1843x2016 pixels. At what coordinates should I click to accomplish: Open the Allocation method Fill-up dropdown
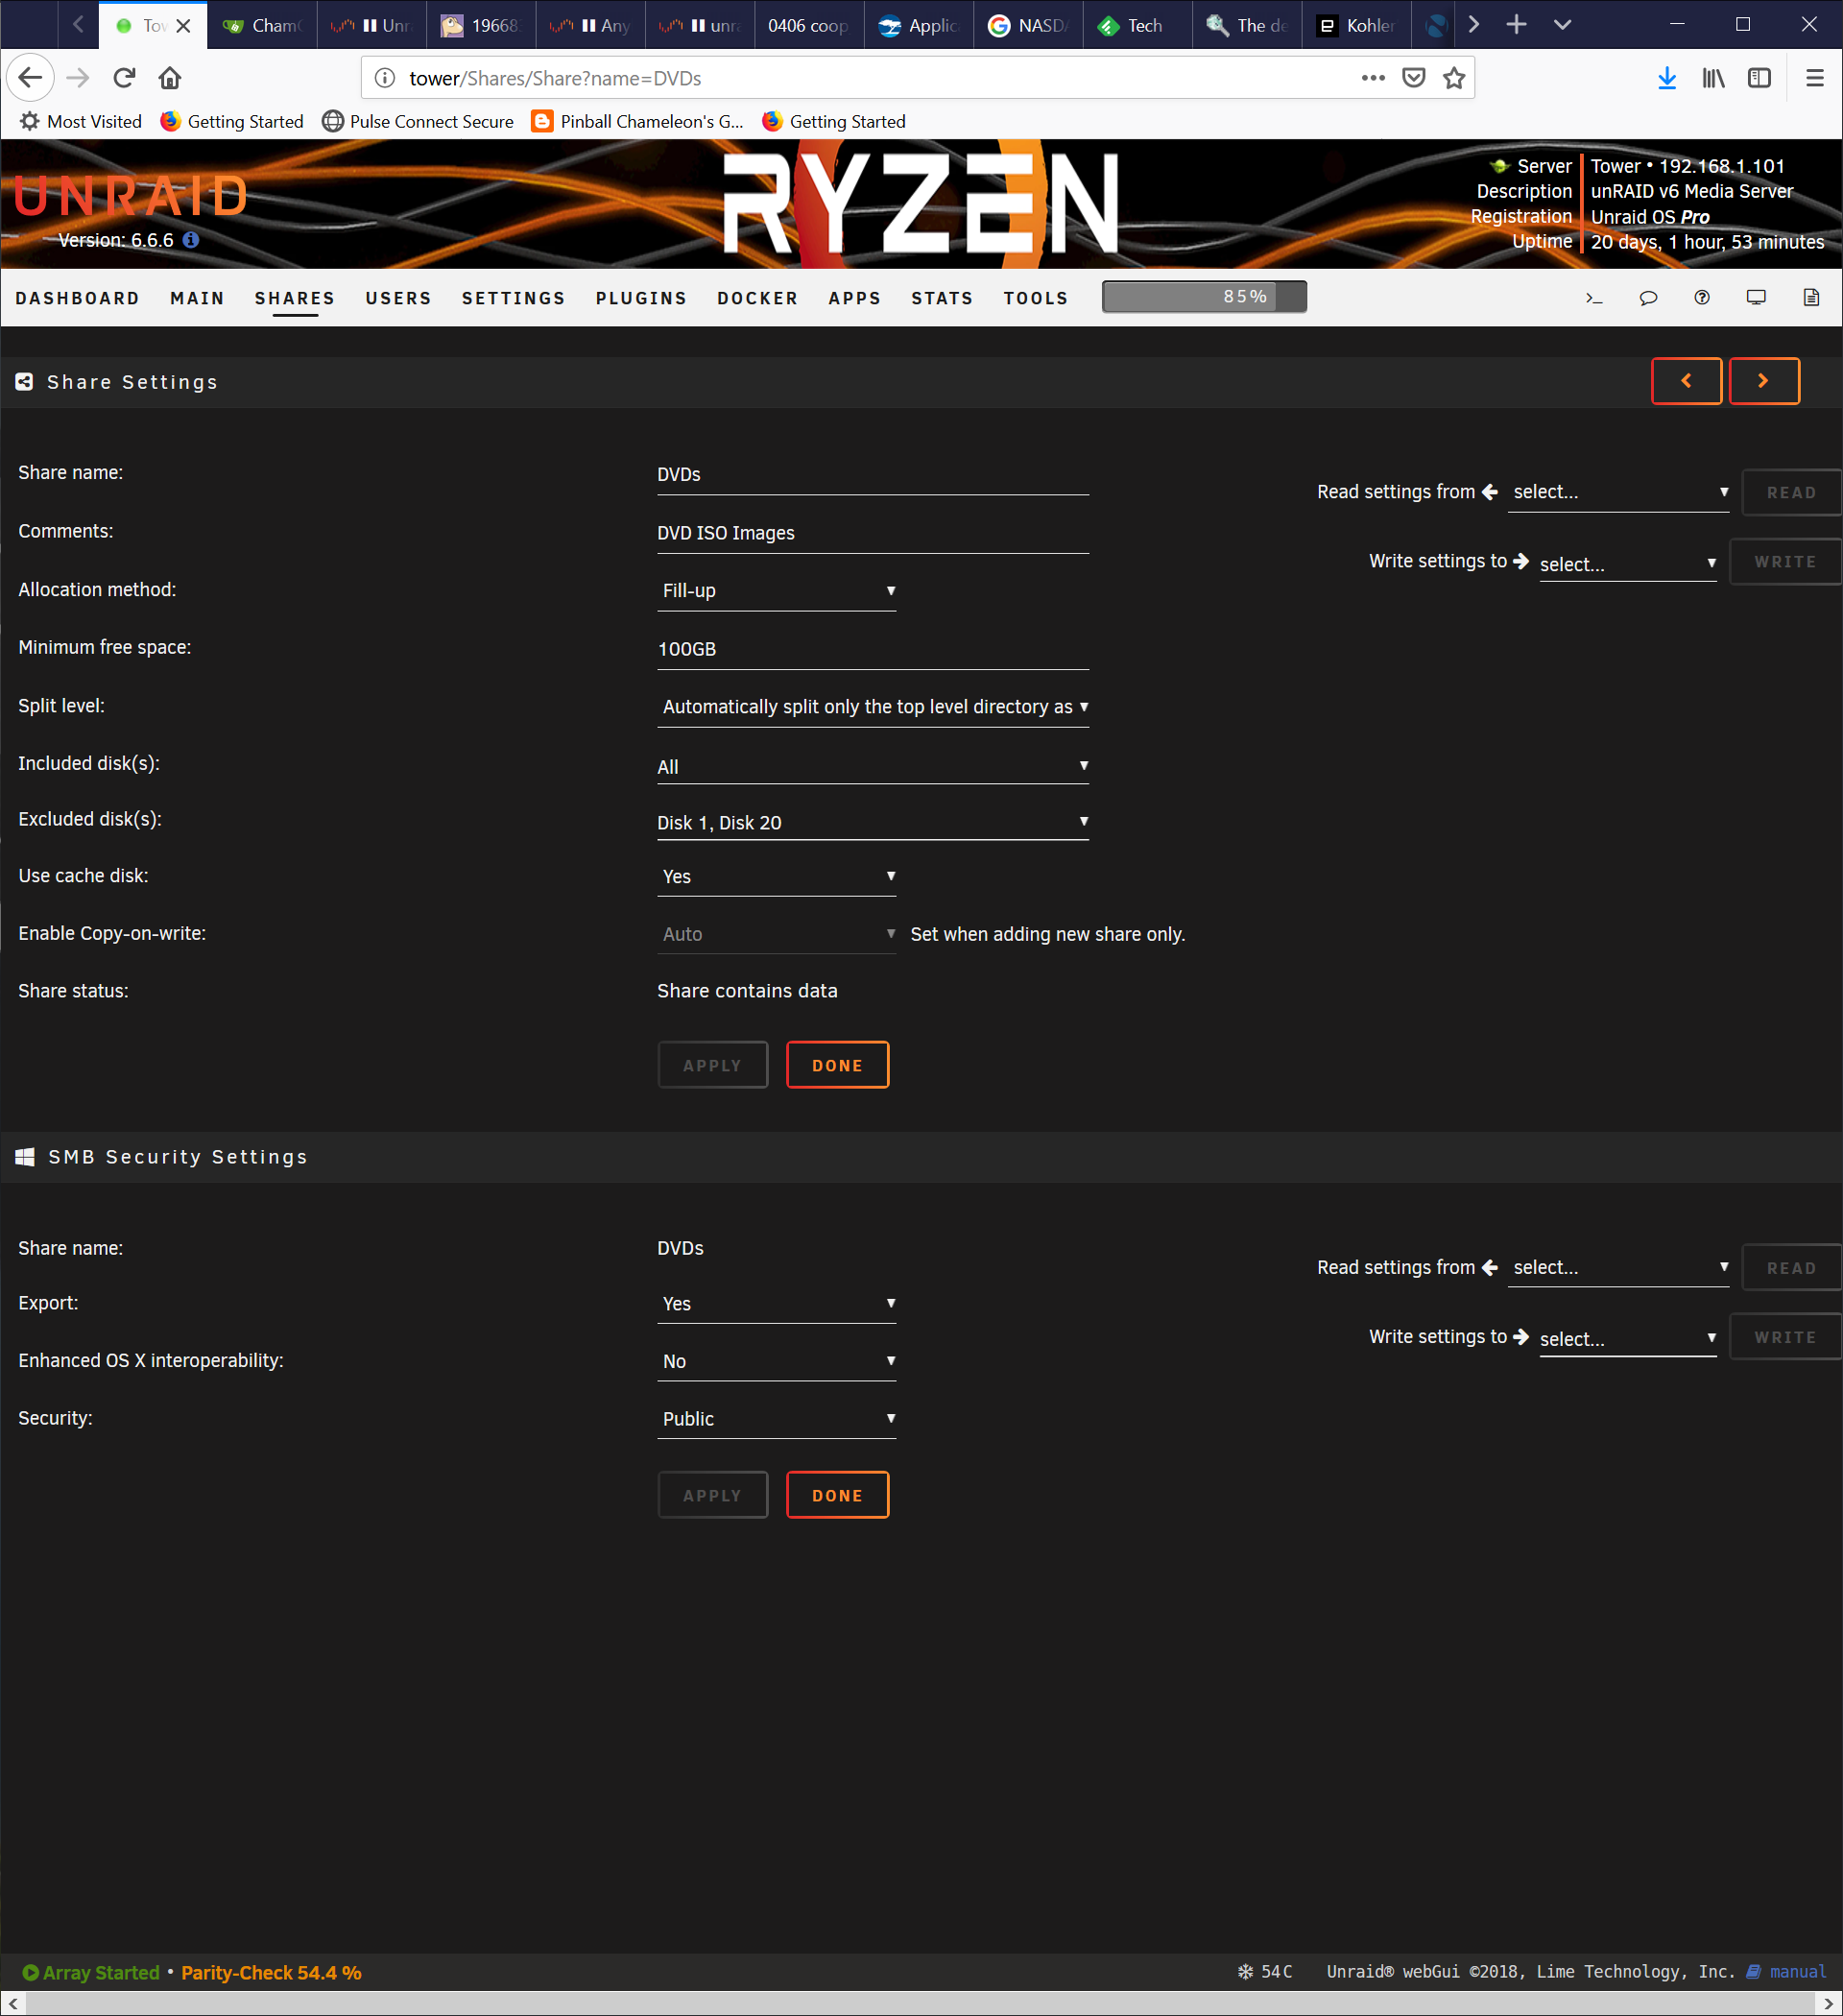[x=776, y=591]
